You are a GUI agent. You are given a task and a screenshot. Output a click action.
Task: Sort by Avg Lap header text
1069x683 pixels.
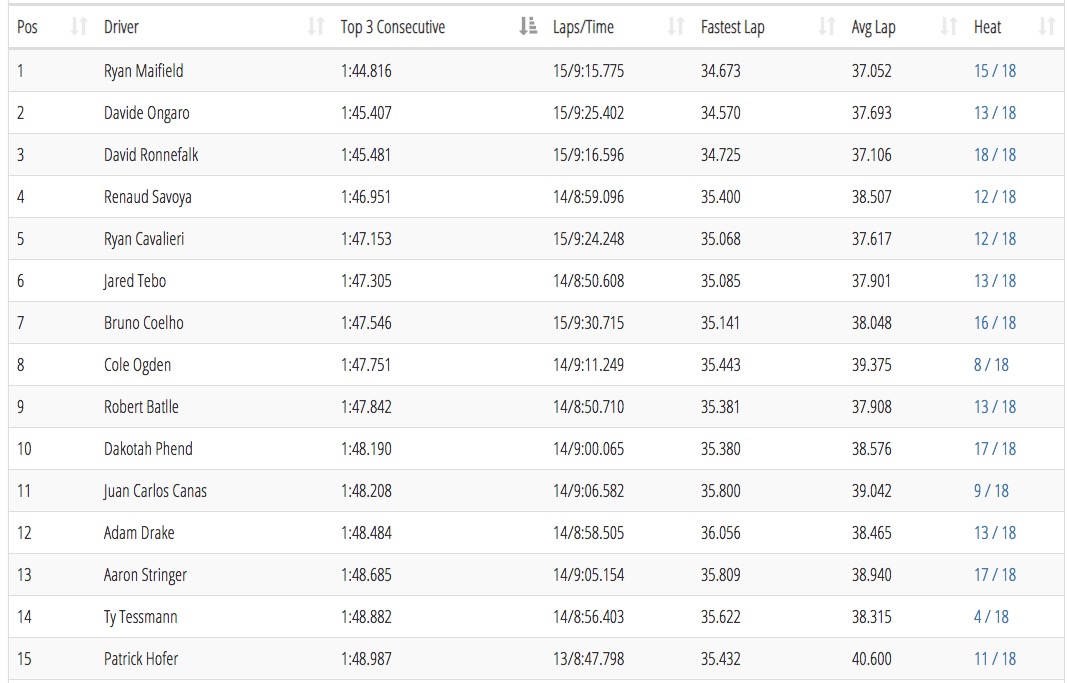tap(873, 27)
